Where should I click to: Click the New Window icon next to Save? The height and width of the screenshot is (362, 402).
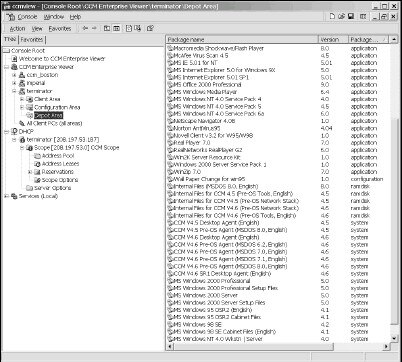point(363,16)
